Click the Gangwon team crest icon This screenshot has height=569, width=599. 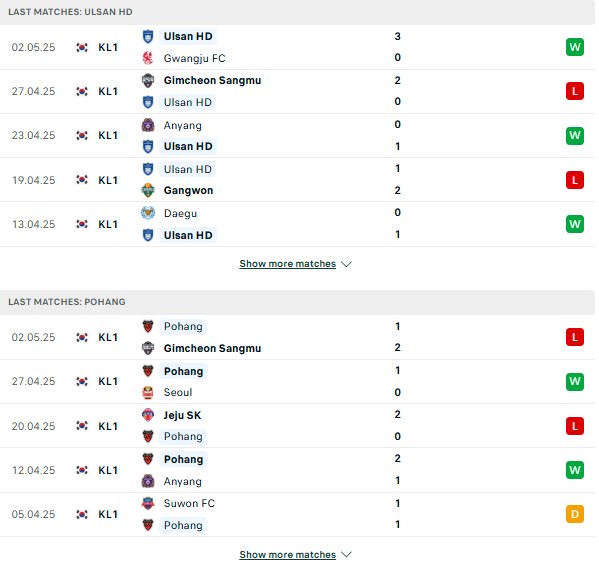[x=148, y=190]
